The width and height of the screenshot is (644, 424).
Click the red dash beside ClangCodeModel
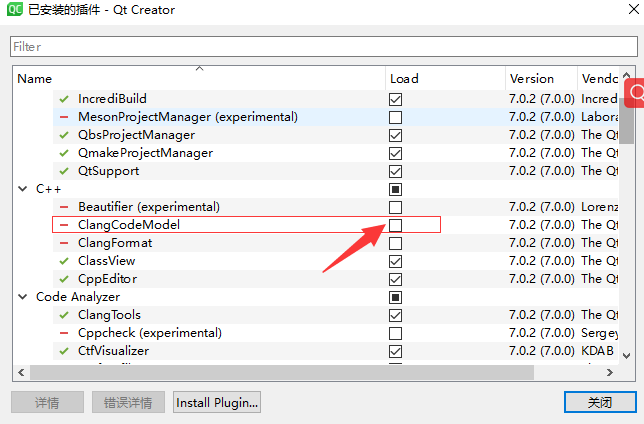(64, 225)
